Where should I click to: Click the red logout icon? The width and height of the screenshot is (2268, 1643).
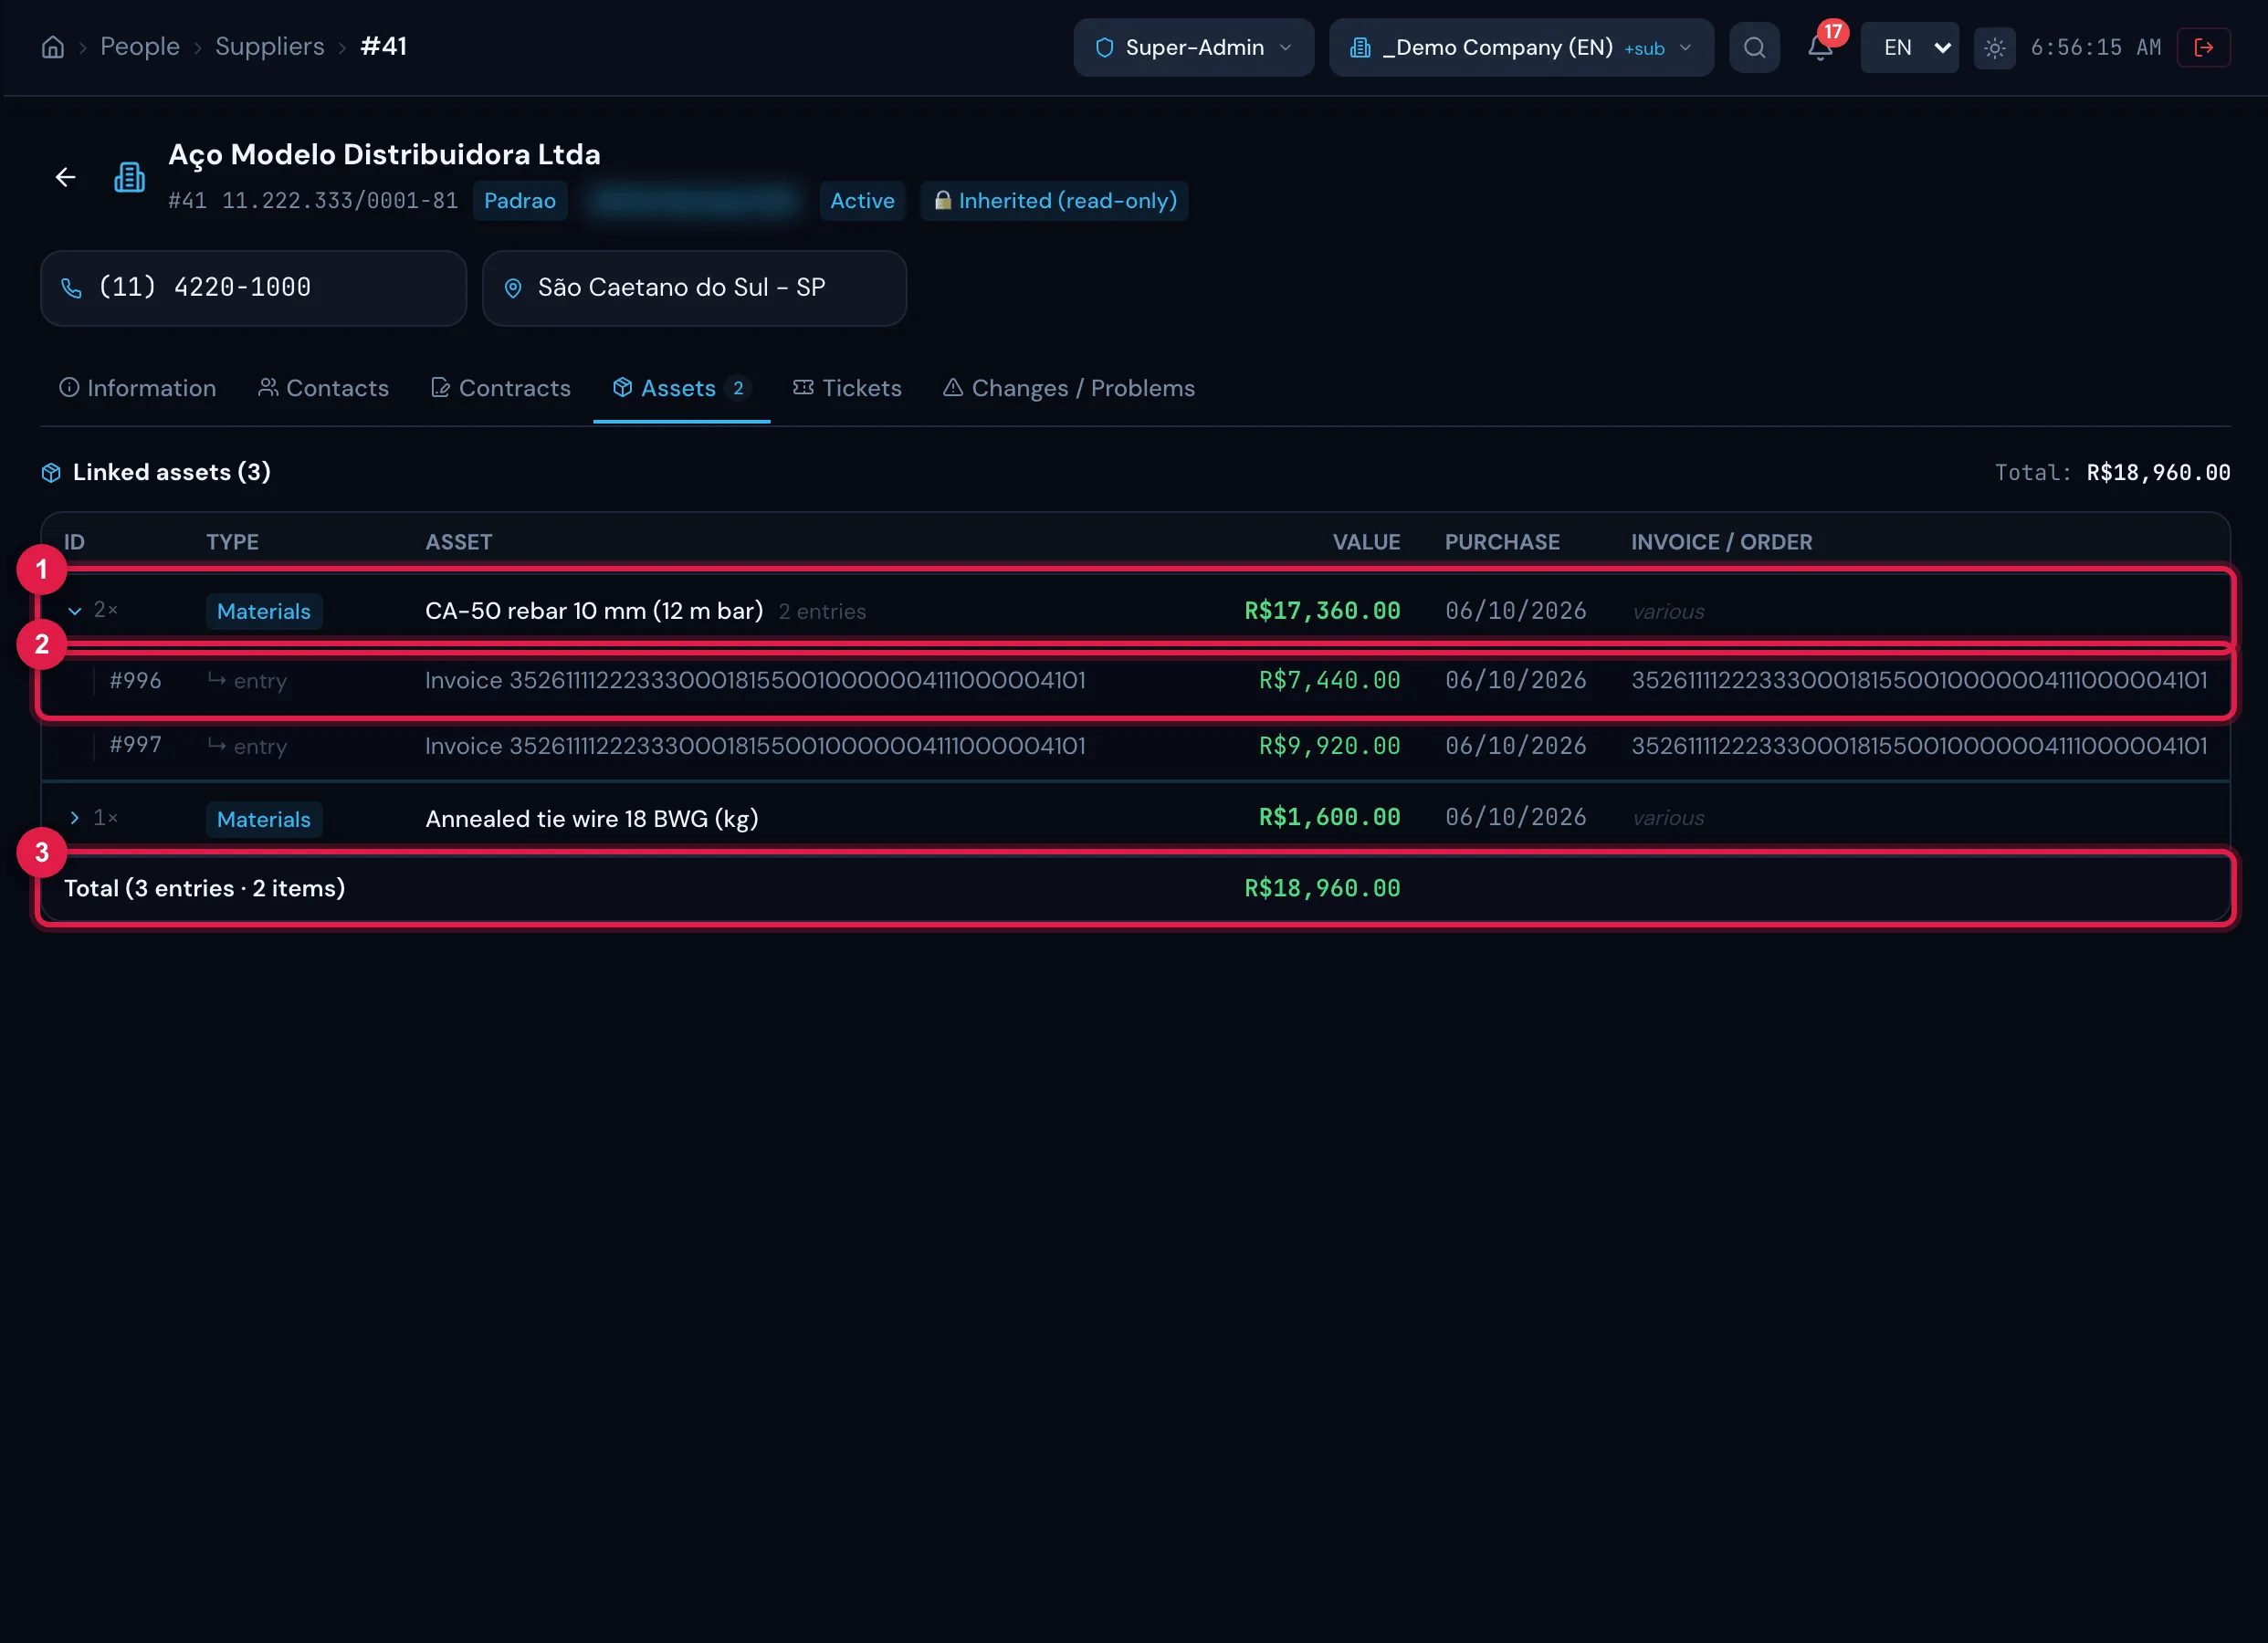pyautogui.click(x=2204, y=47)
